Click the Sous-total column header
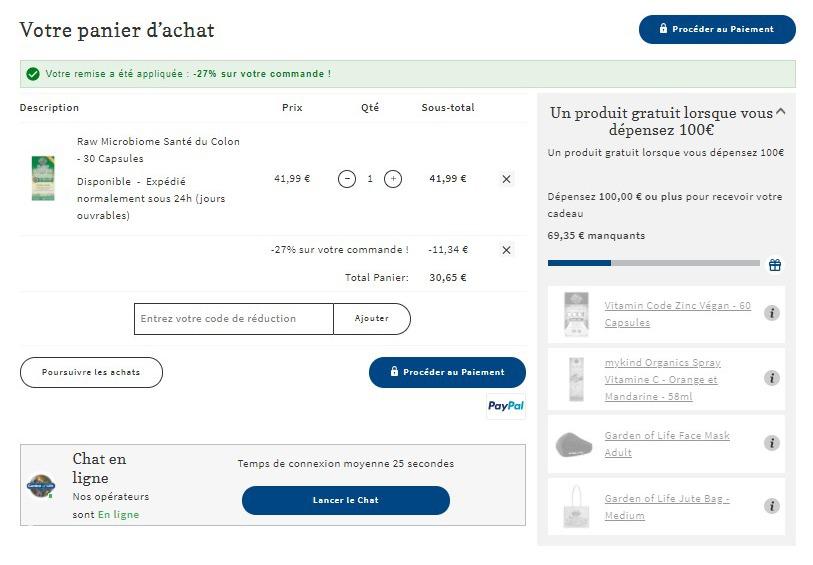 (448, 108)
